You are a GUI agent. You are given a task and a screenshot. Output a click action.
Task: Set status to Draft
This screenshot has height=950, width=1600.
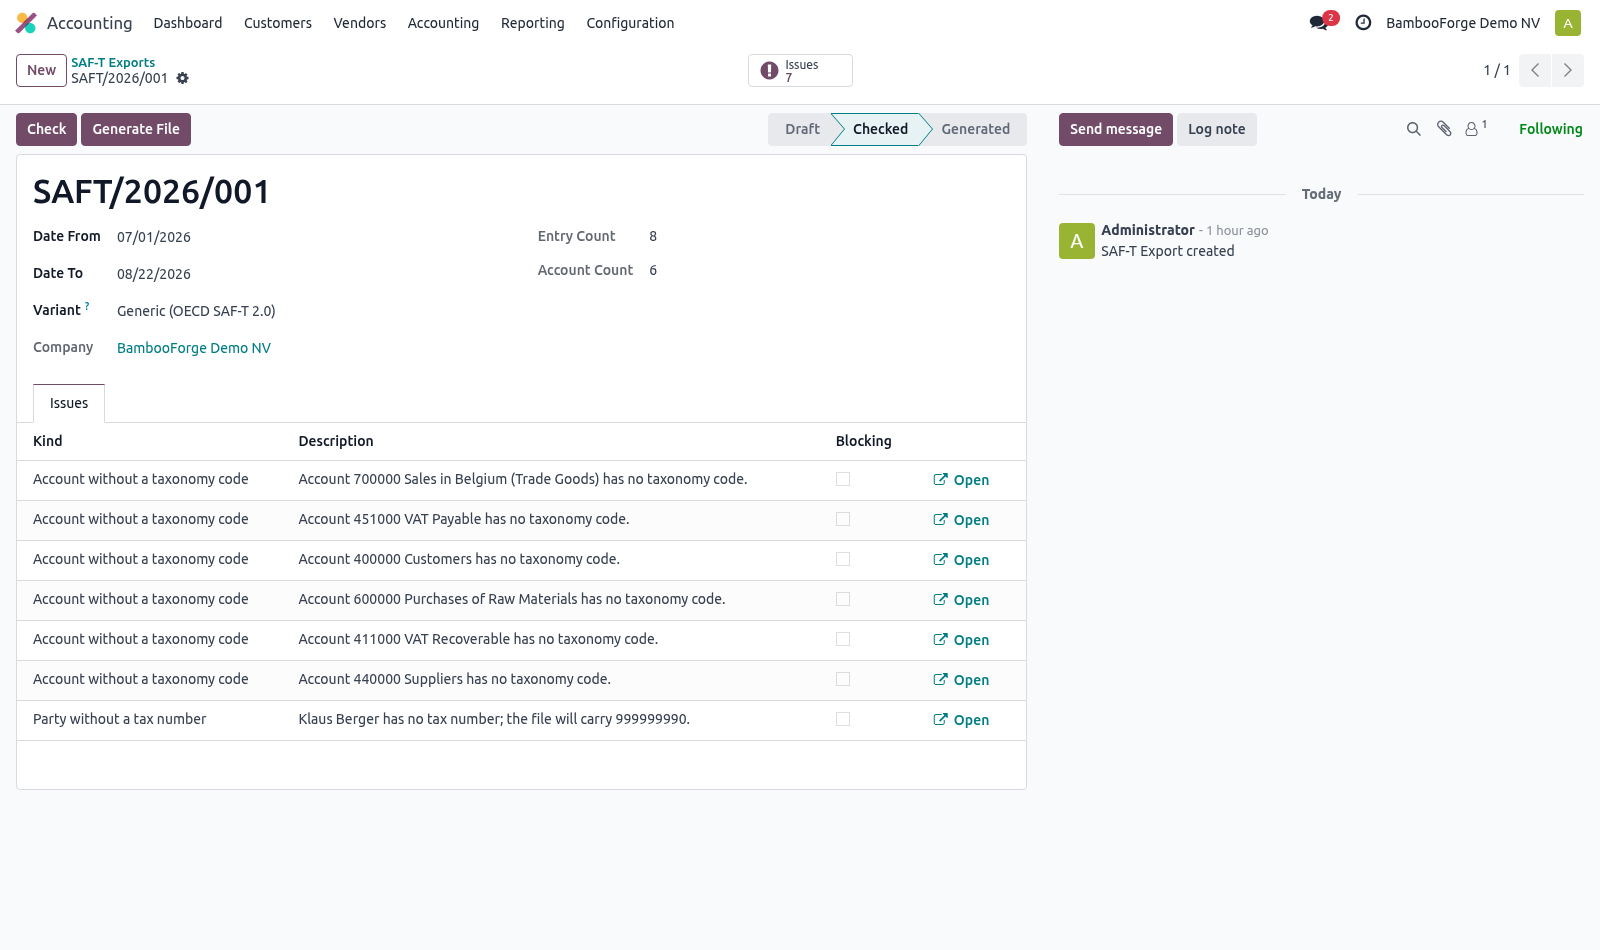tap(800, 129)
